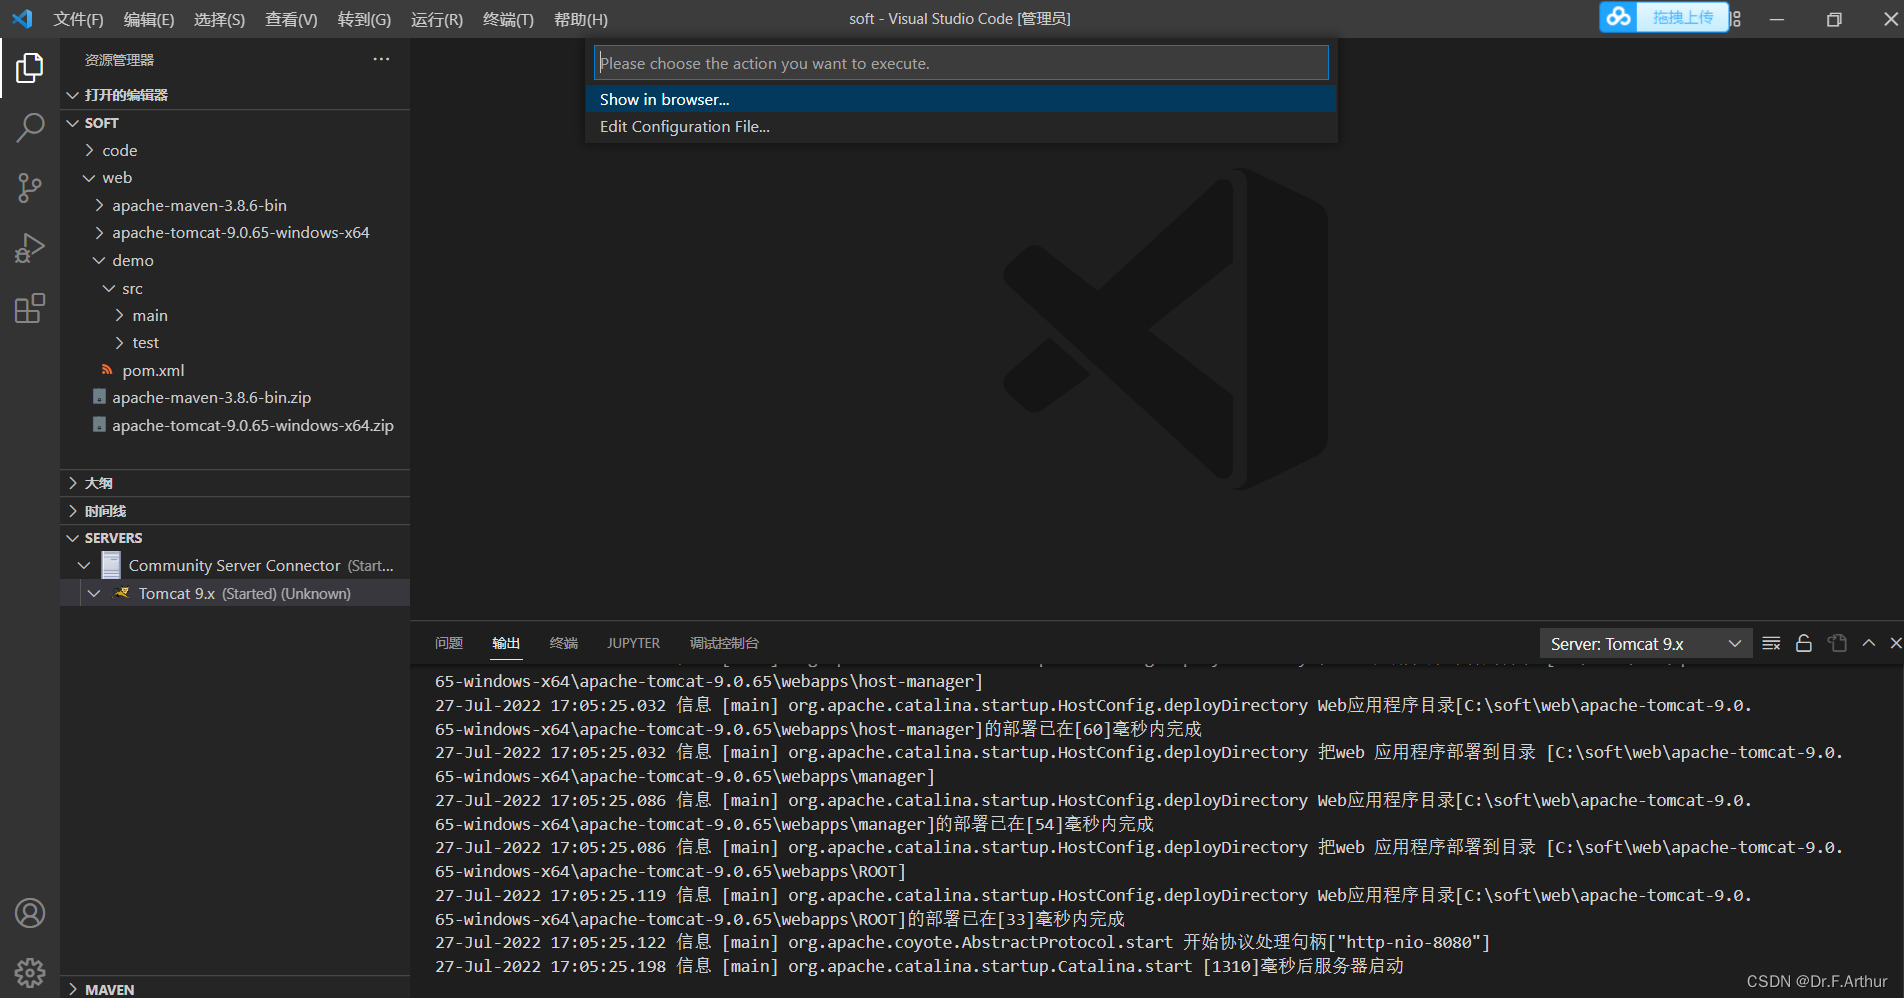
Task: Collapse Community Server Connector node chevron
Action: [x=84, y=565]
